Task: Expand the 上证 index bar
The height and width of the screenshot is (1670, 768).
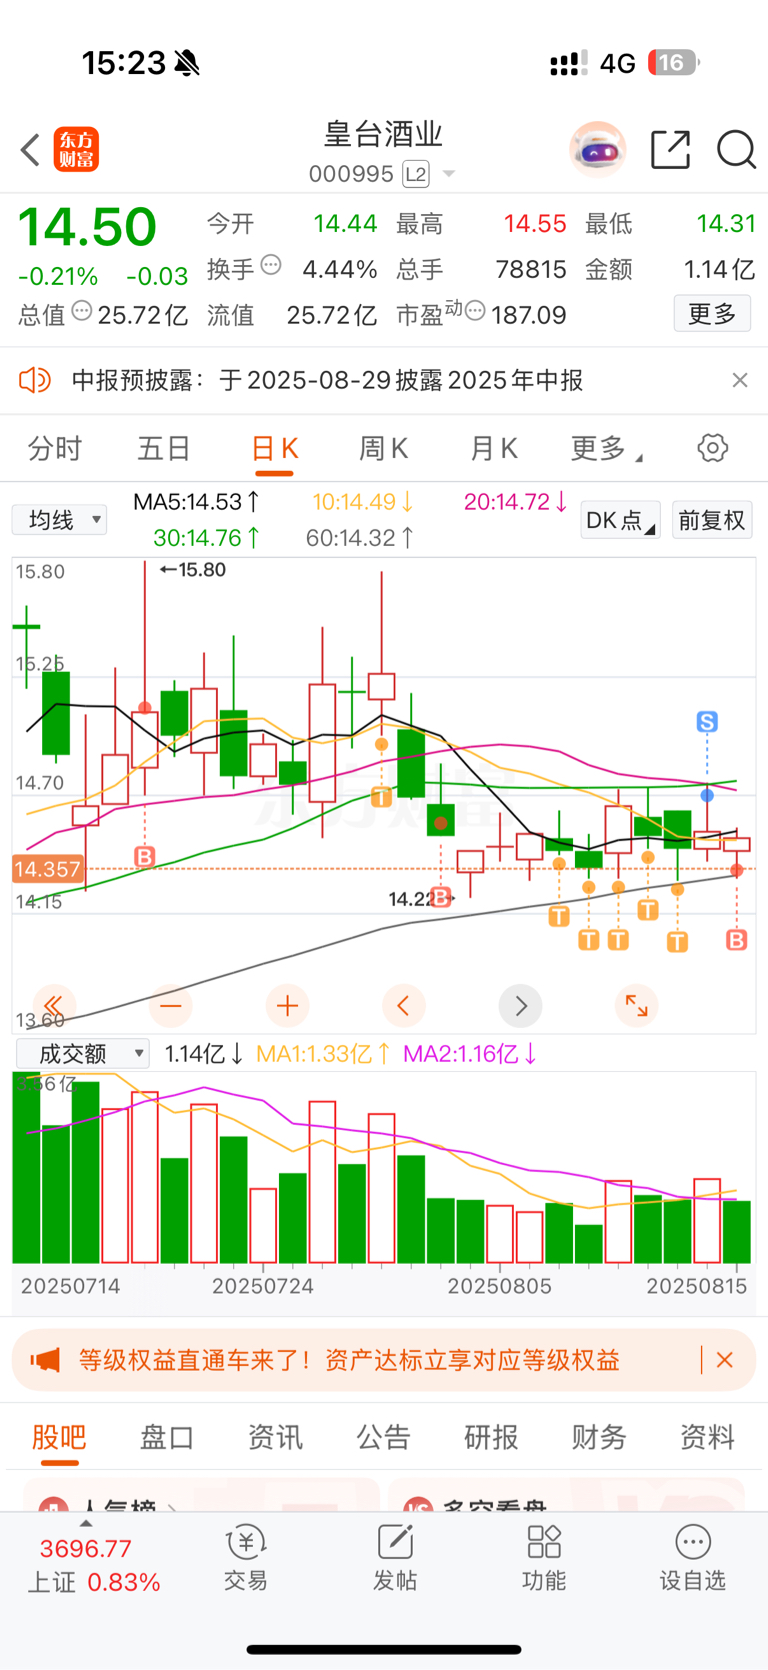Action: (x=86, y=1524)
